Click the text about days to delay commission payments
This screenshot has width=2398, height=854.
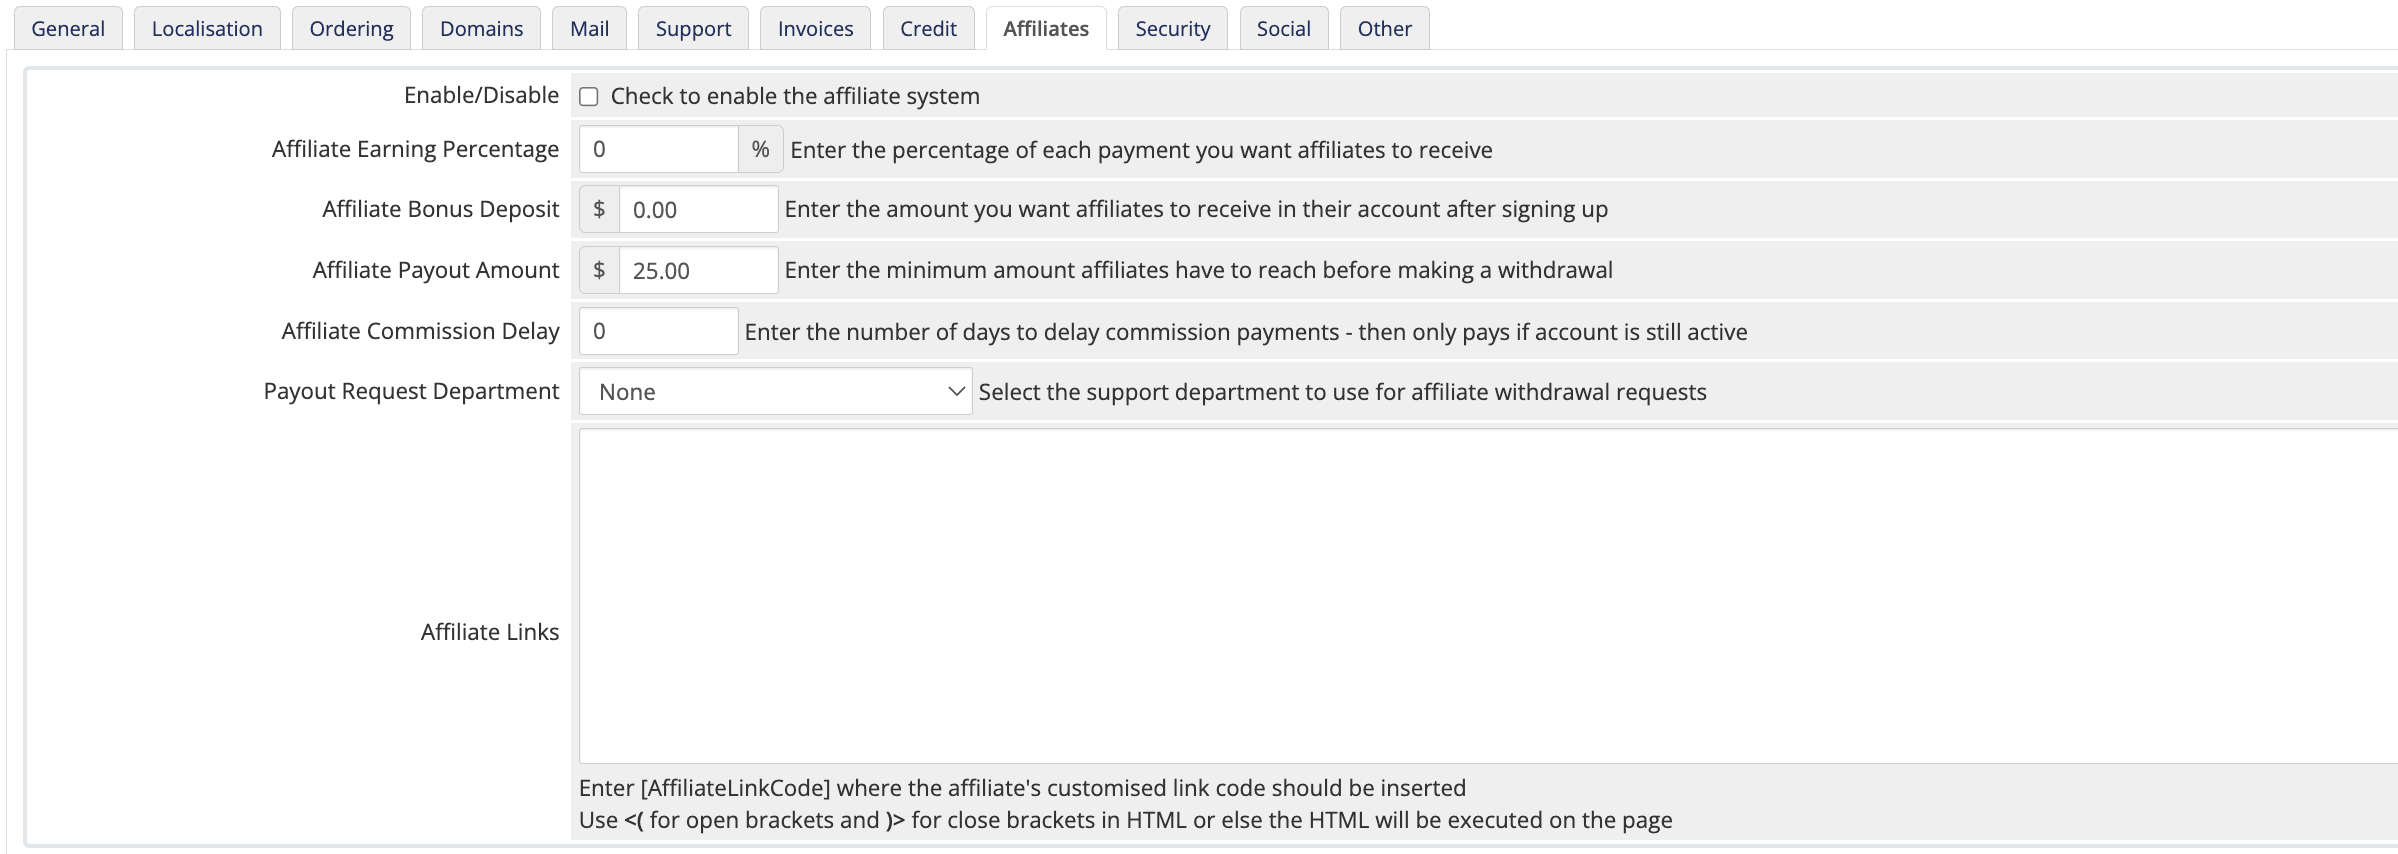pos(1246,332)
